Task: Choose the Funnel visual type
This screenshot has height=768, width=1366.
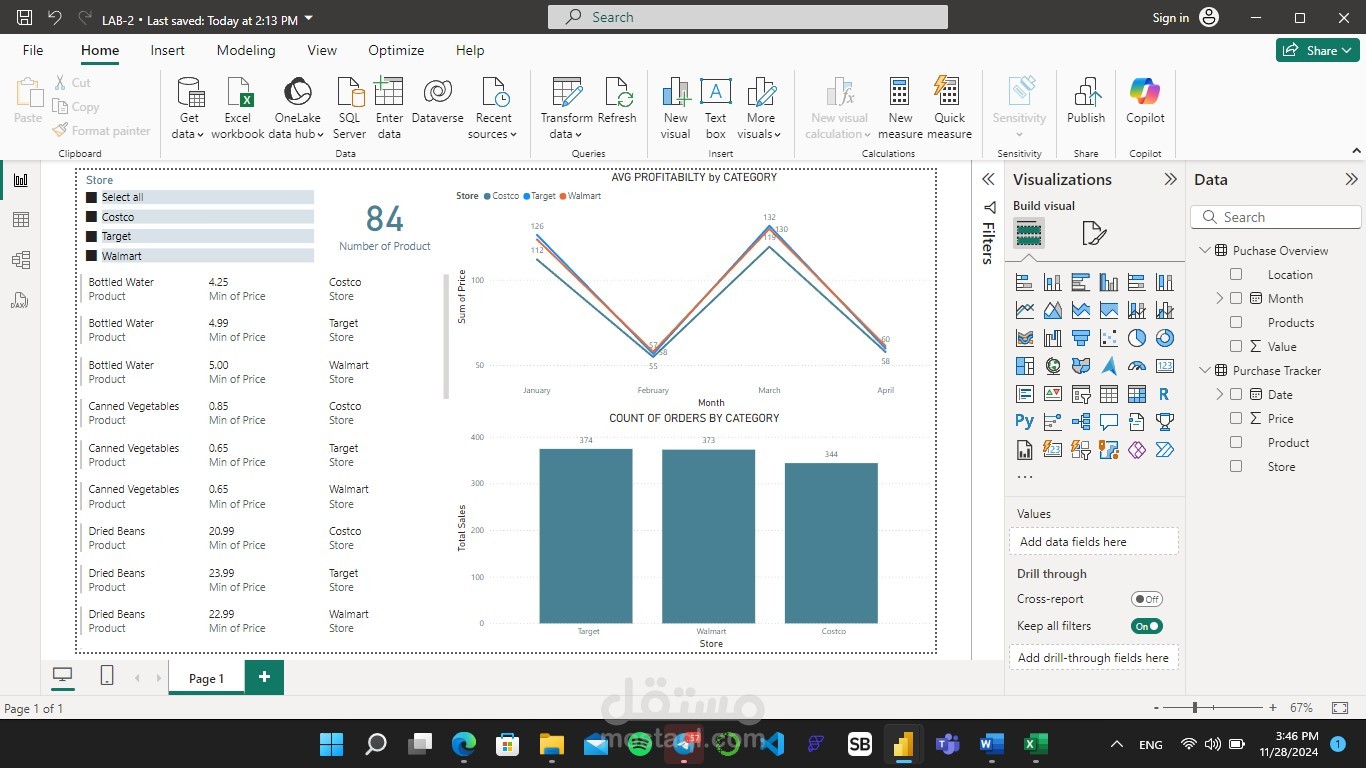Action: pyautogui.click(x=1080, y=338)
